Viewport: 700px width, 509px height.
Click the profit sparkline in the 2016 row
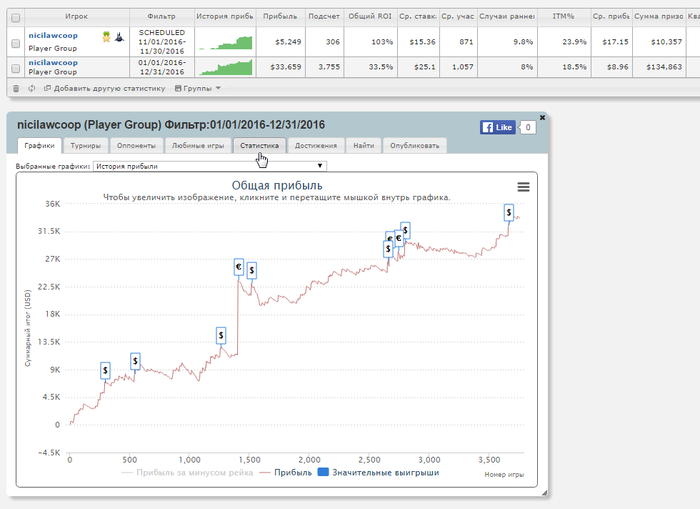pos(225,67)
